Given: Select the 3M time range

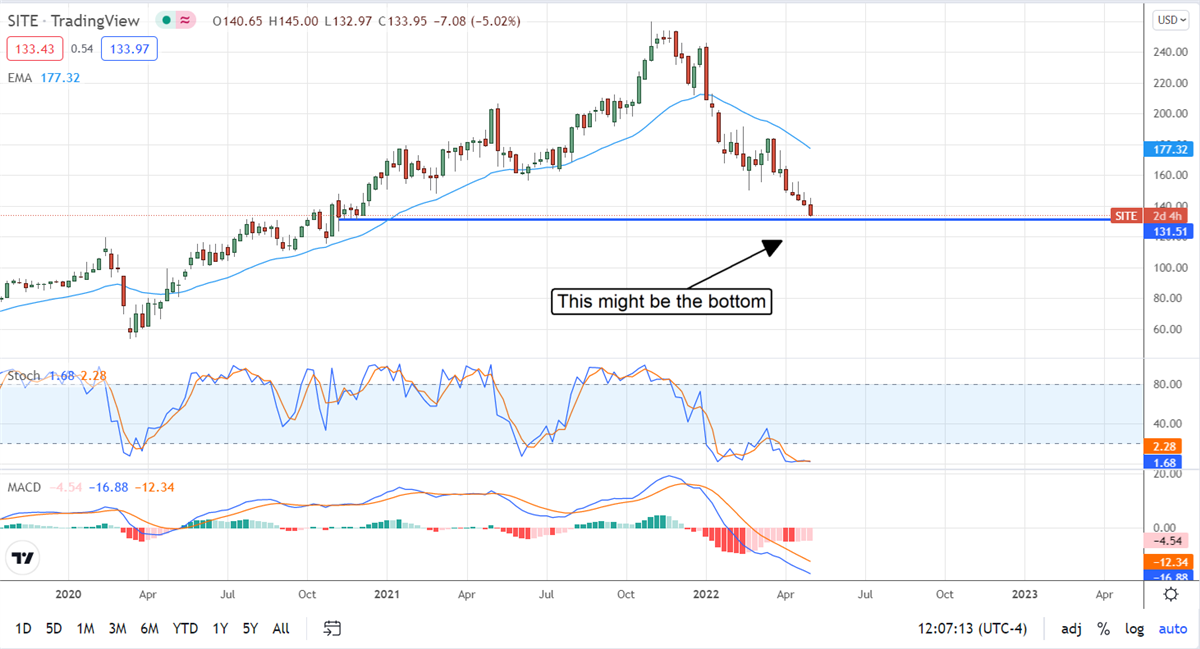Looking at the screenshot, I should [x=117, y=628].
